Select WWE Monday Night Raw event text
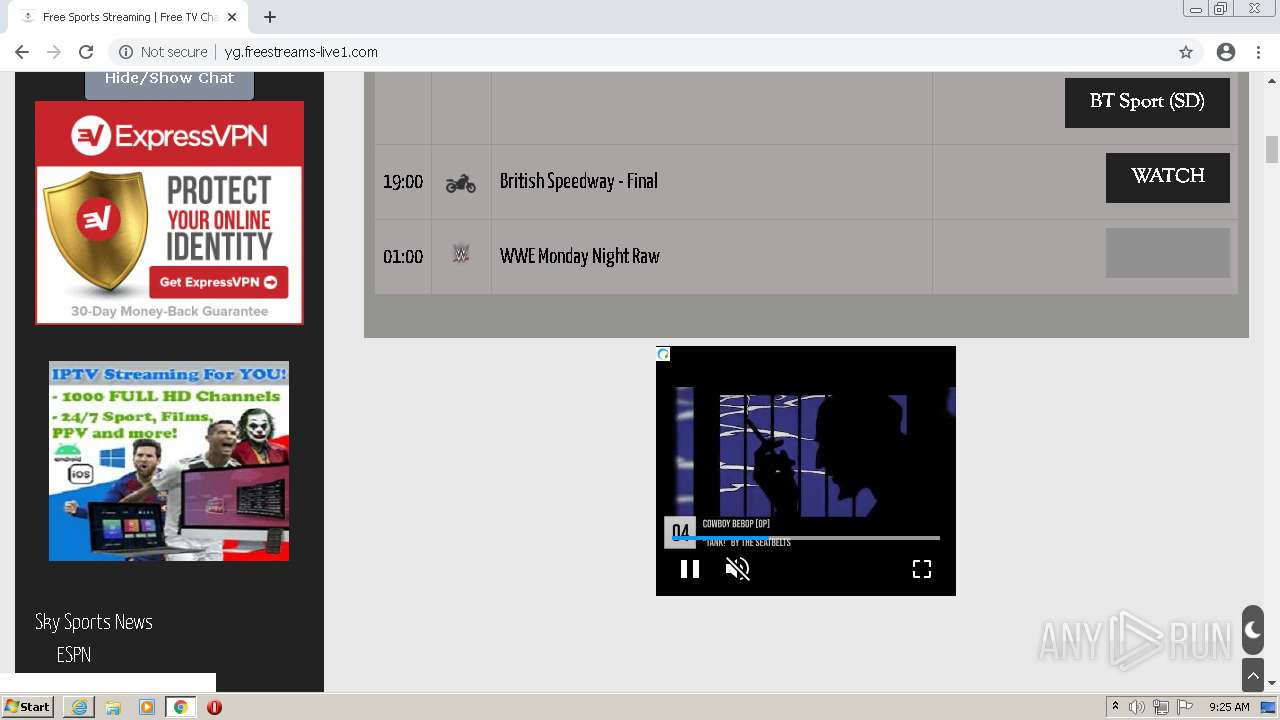This screenshot has width=1280, height=720. [580, 256]
